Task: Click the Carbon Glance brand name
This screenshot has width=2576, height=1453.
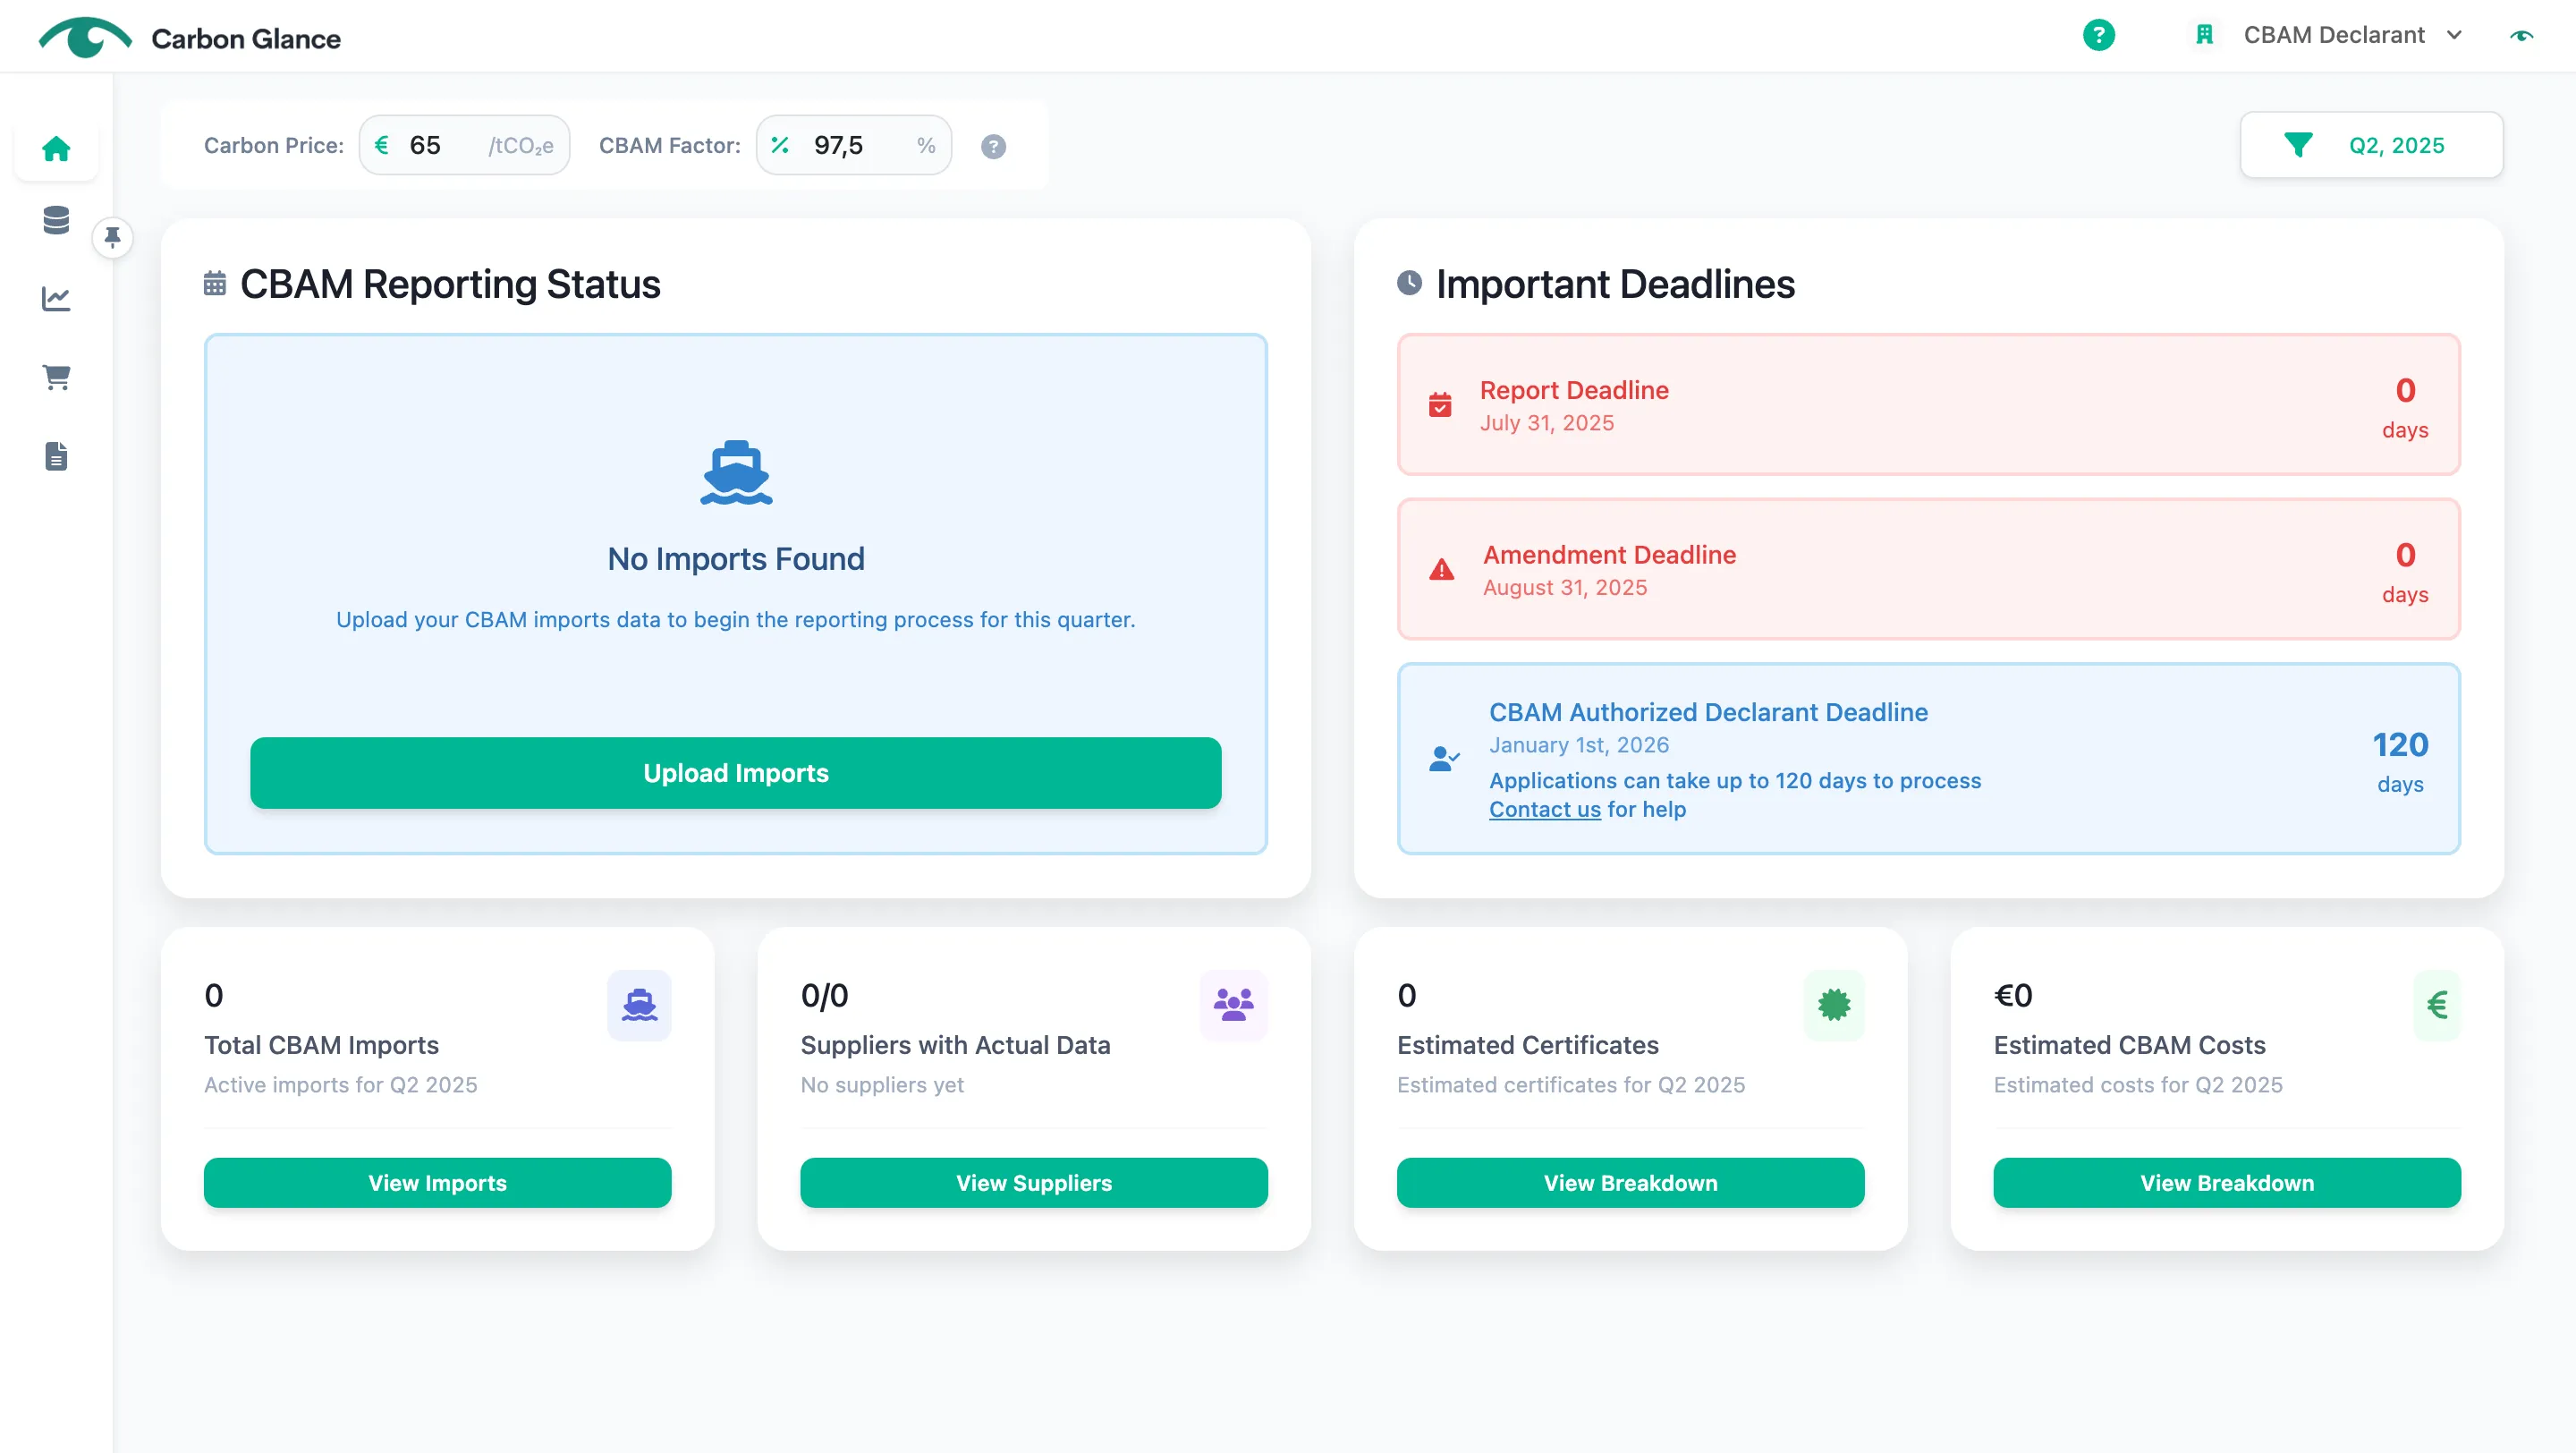Action: [x=246, y=39]
